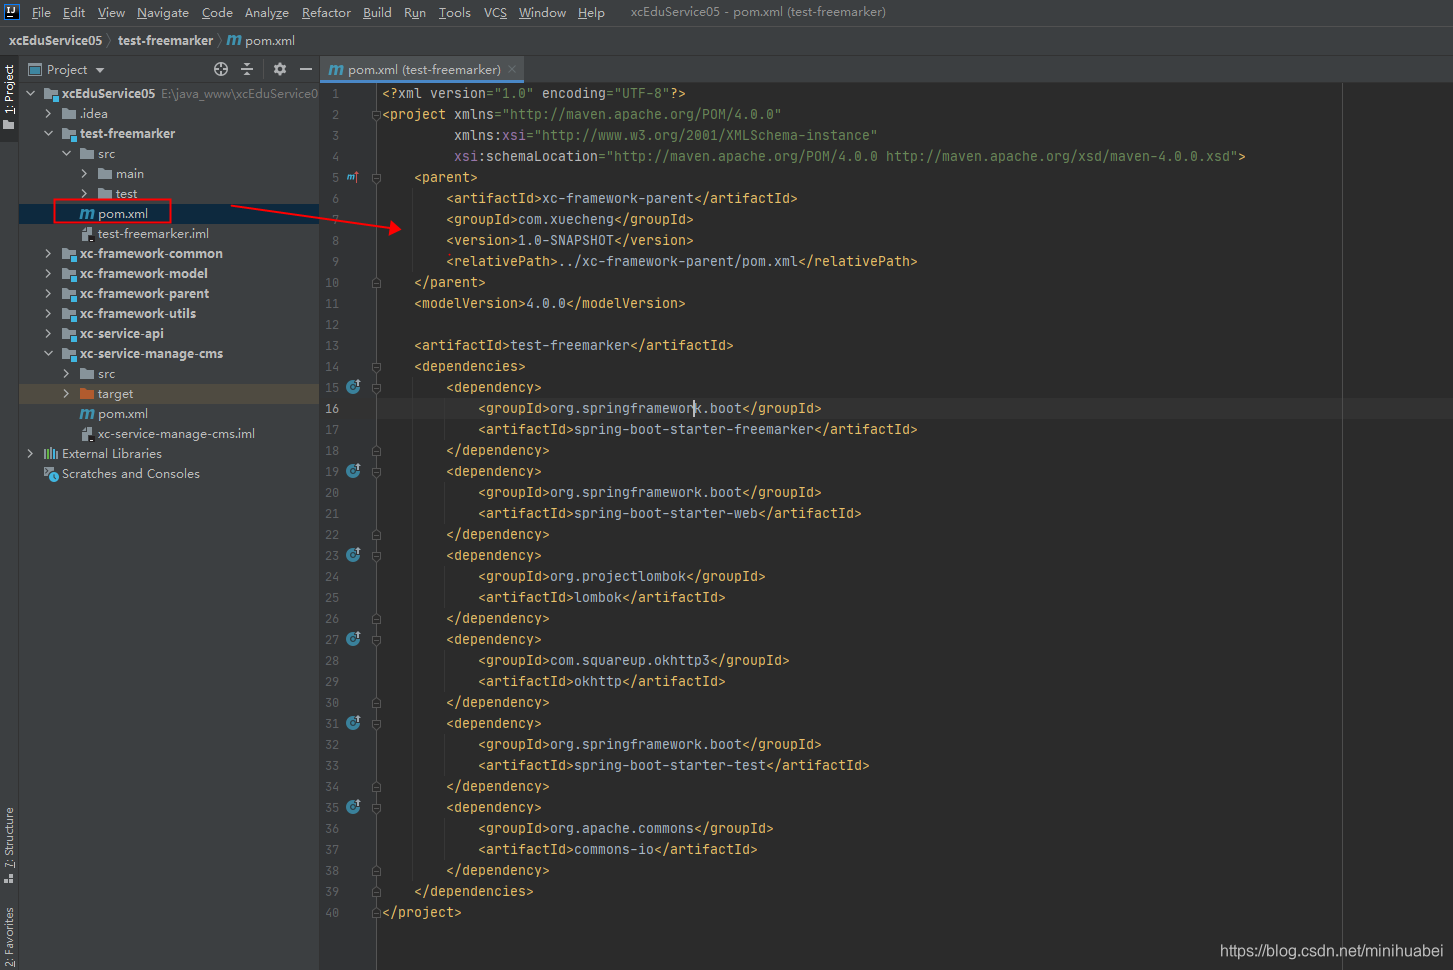Image resolution: width=1453 pixels, height=970 pixels.
Task: Toggle the Z: Structure tool window
Action: (x=9, y=846)
